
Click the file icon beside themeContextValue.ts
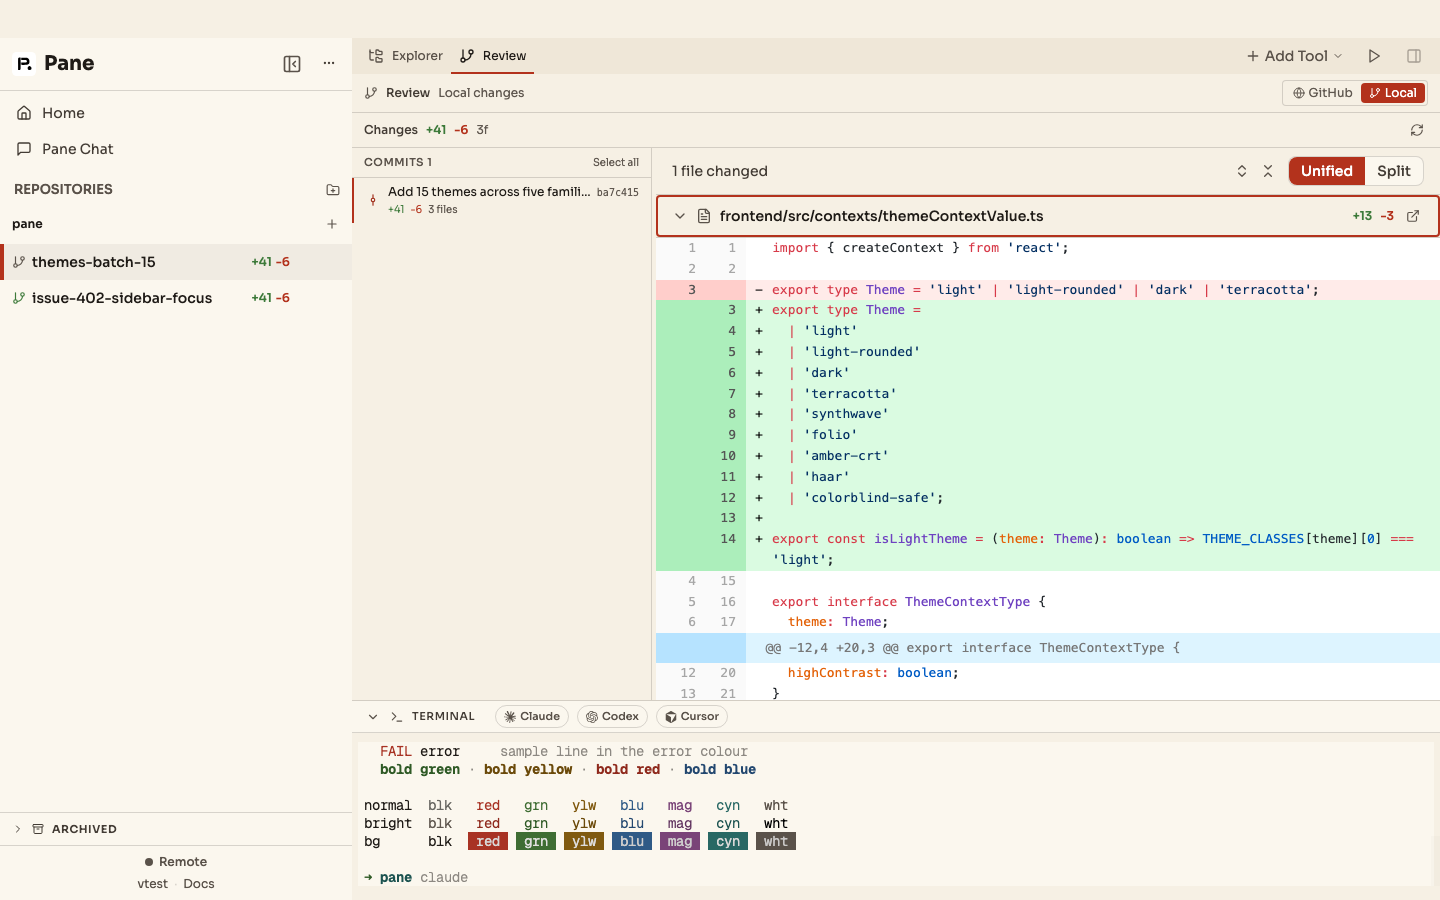704,216
